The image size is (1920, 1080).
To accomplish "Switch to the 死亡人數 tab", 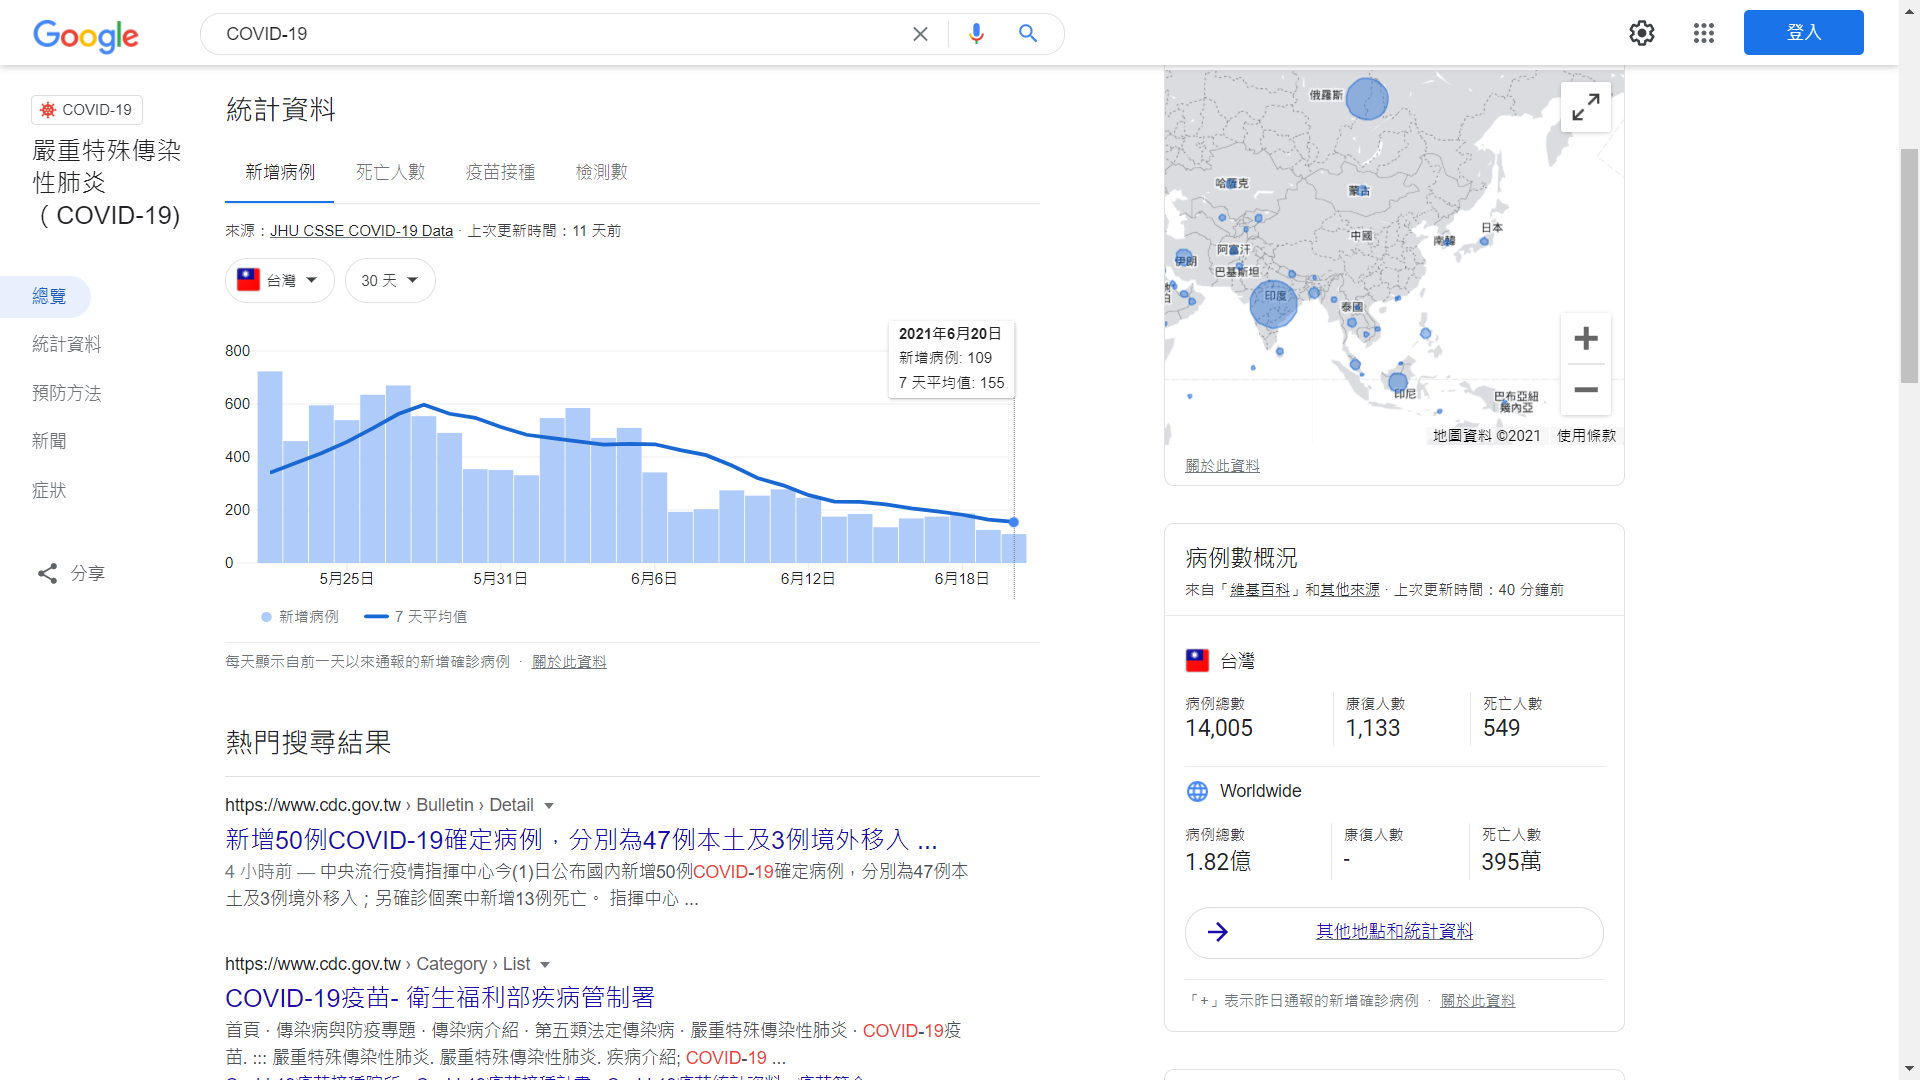I will tap(390, 172).
